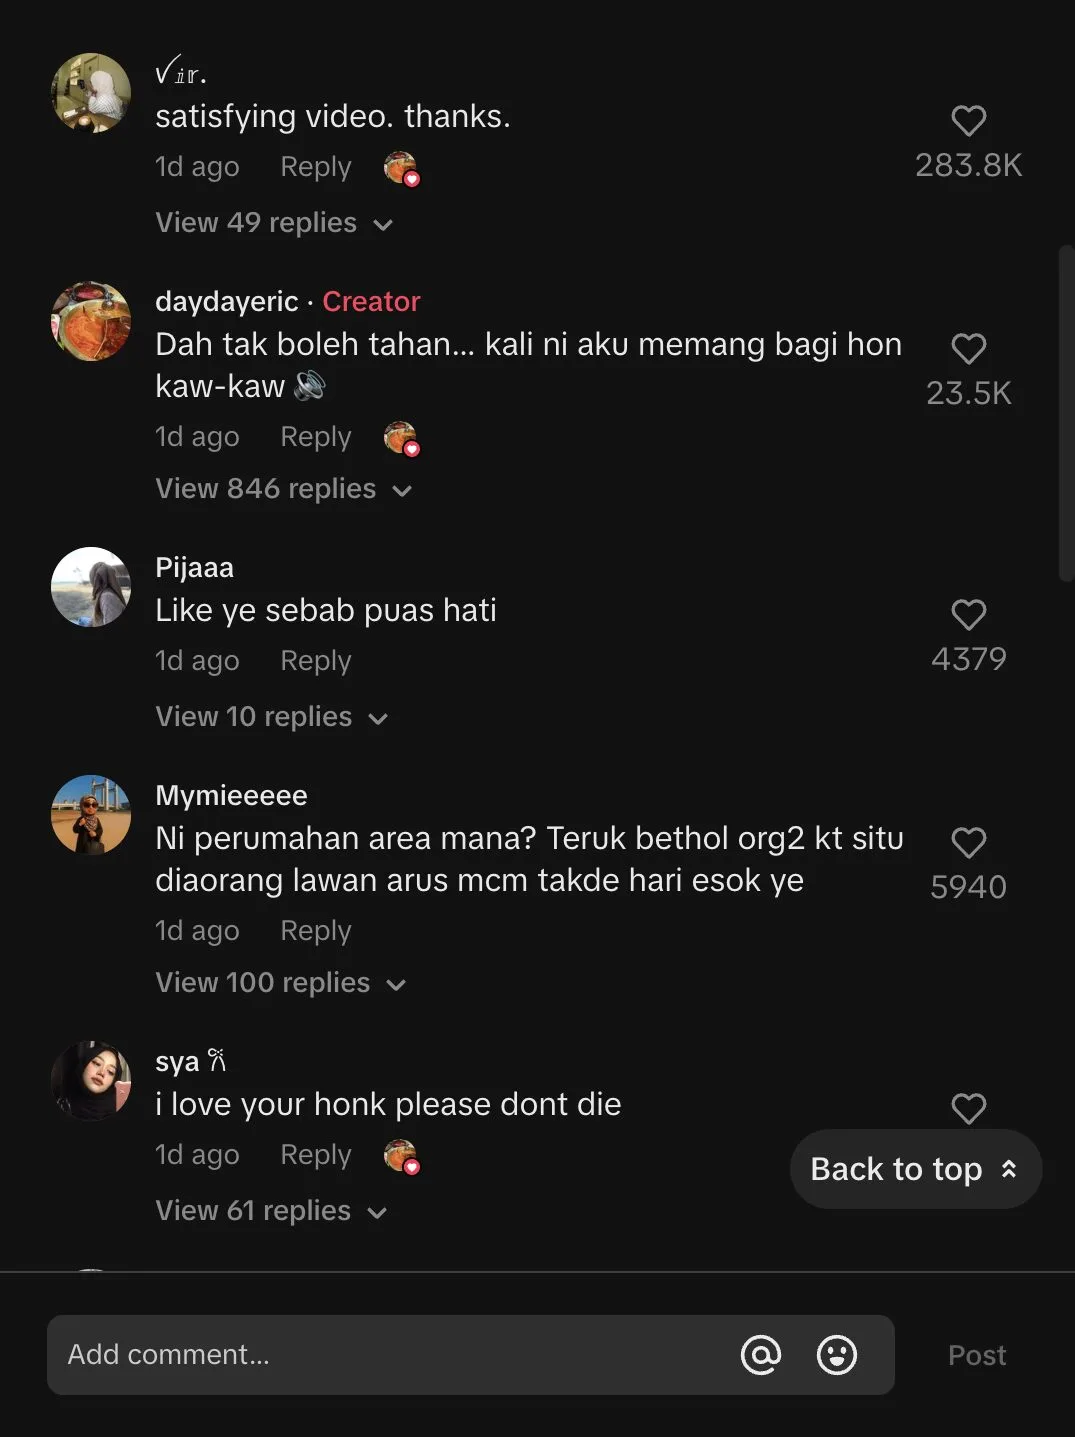Click the Add comment text field

point(300,1355)
